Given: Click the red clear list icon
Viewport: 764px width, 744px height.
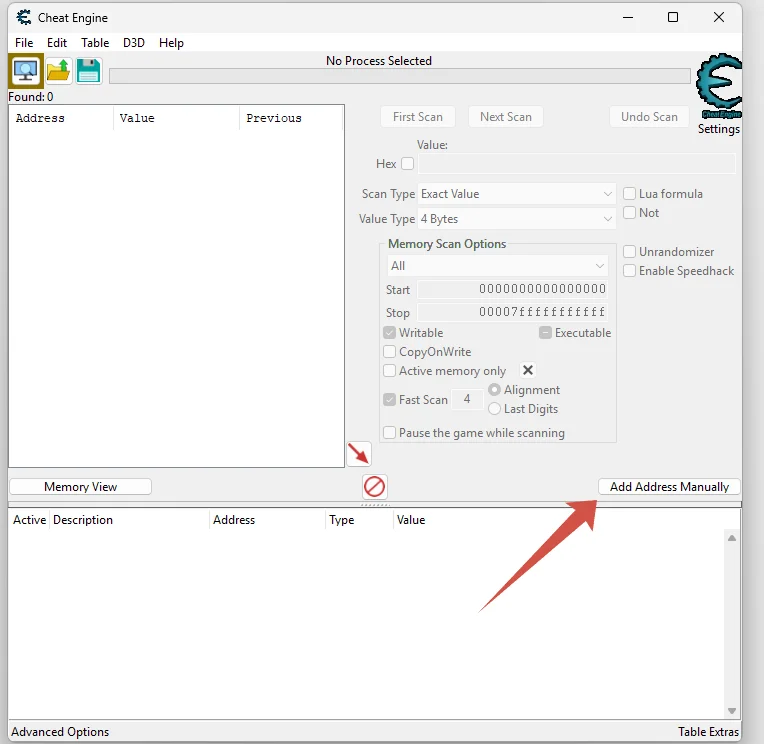Looking at the screenshot, I should coord(375,487).
